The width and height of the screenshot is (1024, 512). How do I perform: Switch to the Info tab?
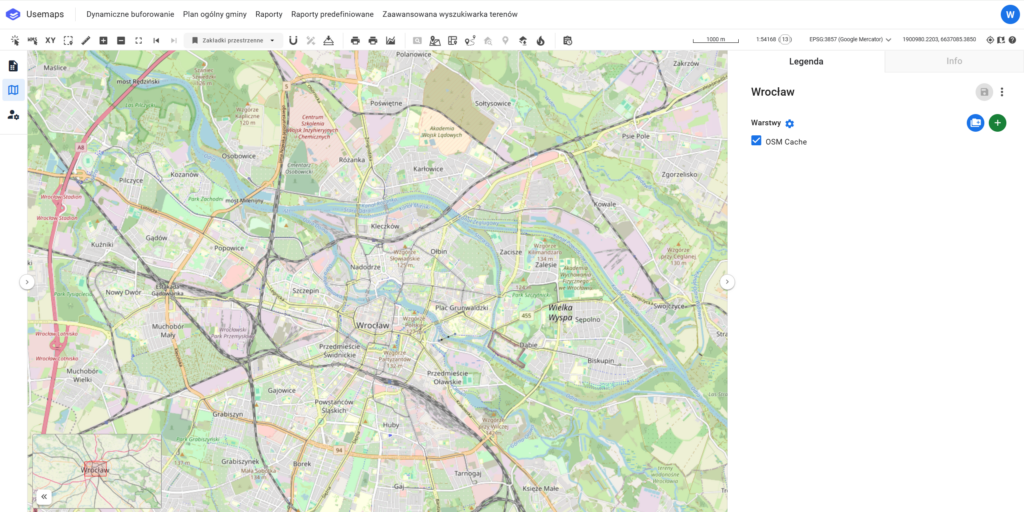[x=954, y=61]
